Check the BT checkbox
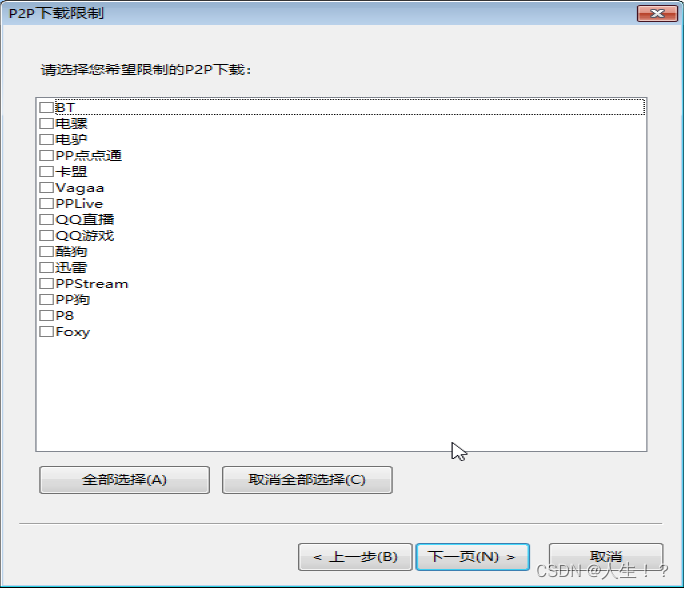The width and height of the screenshot is (684, 589). click(x=46, y=107)
